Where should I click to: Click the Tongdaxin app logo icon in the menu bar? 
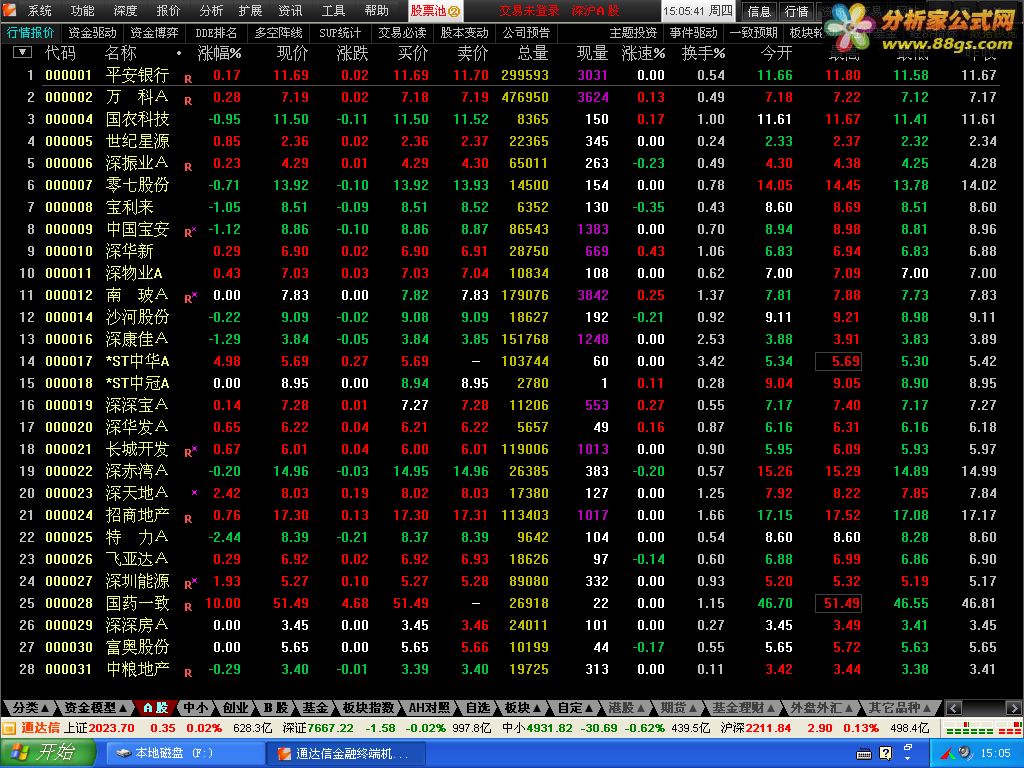pyautogui.click(x=9, y=9)
